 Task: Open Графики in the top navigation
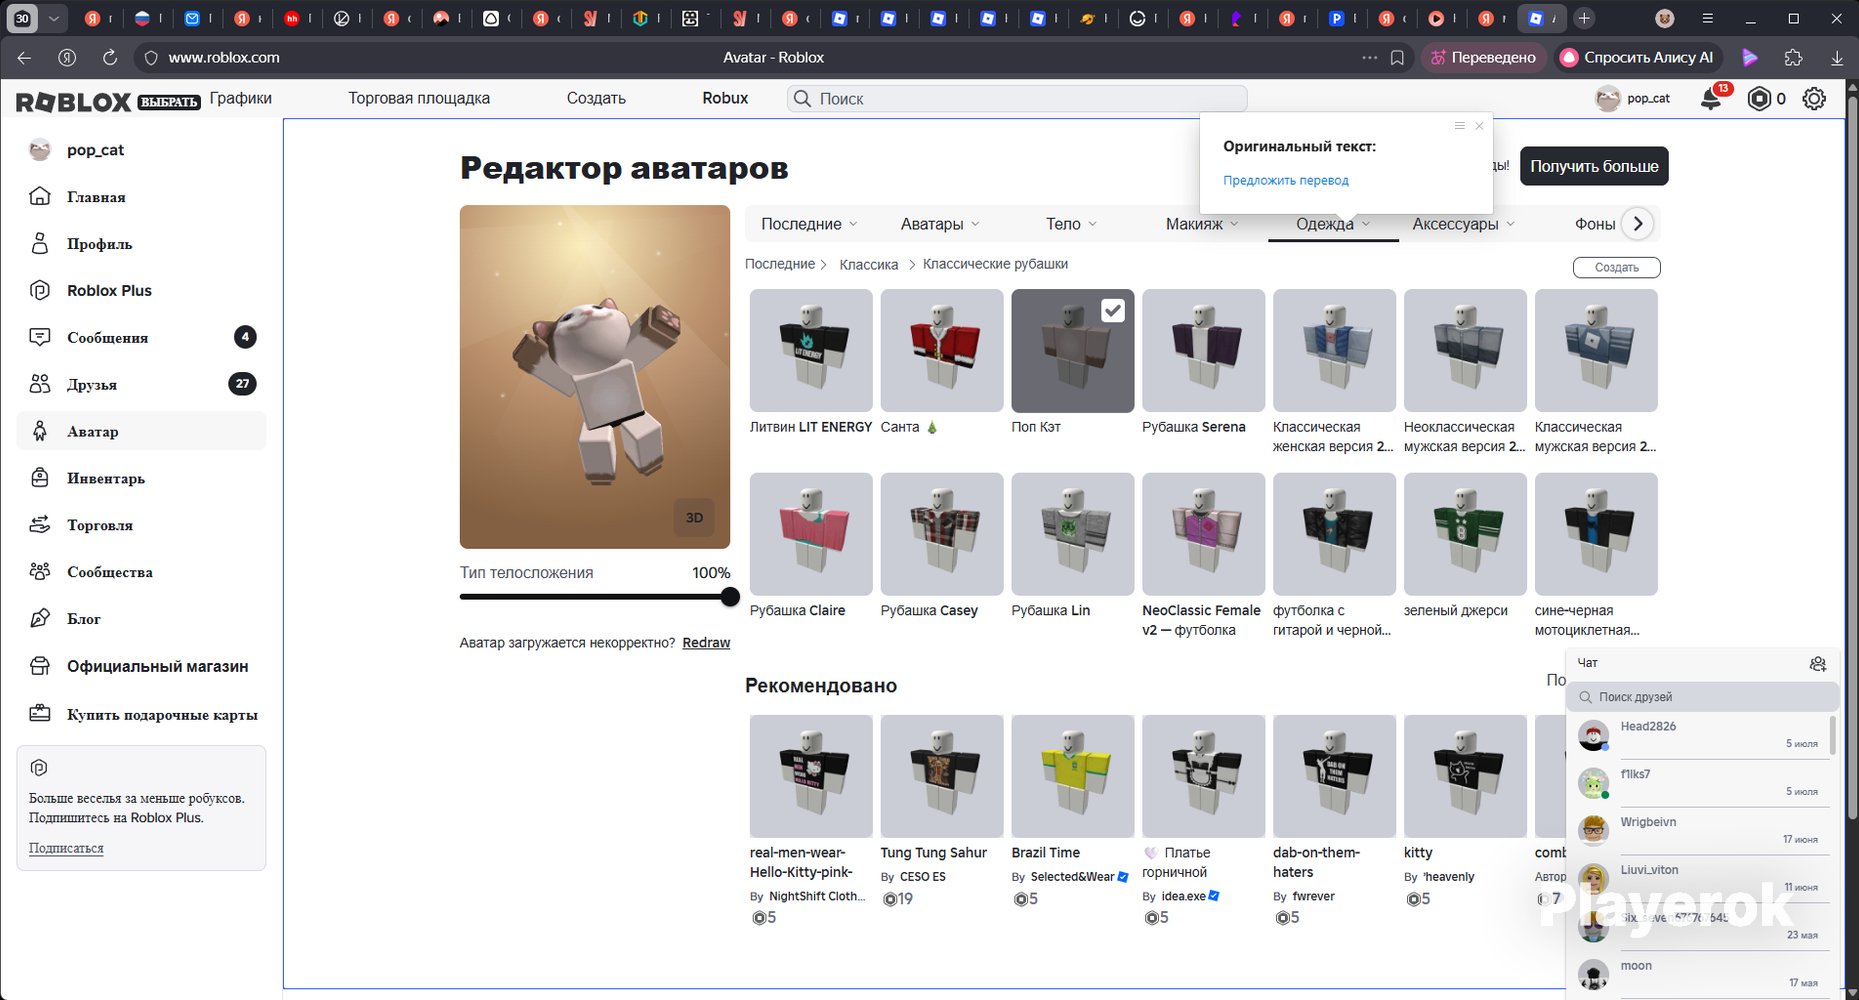[241, 98]
